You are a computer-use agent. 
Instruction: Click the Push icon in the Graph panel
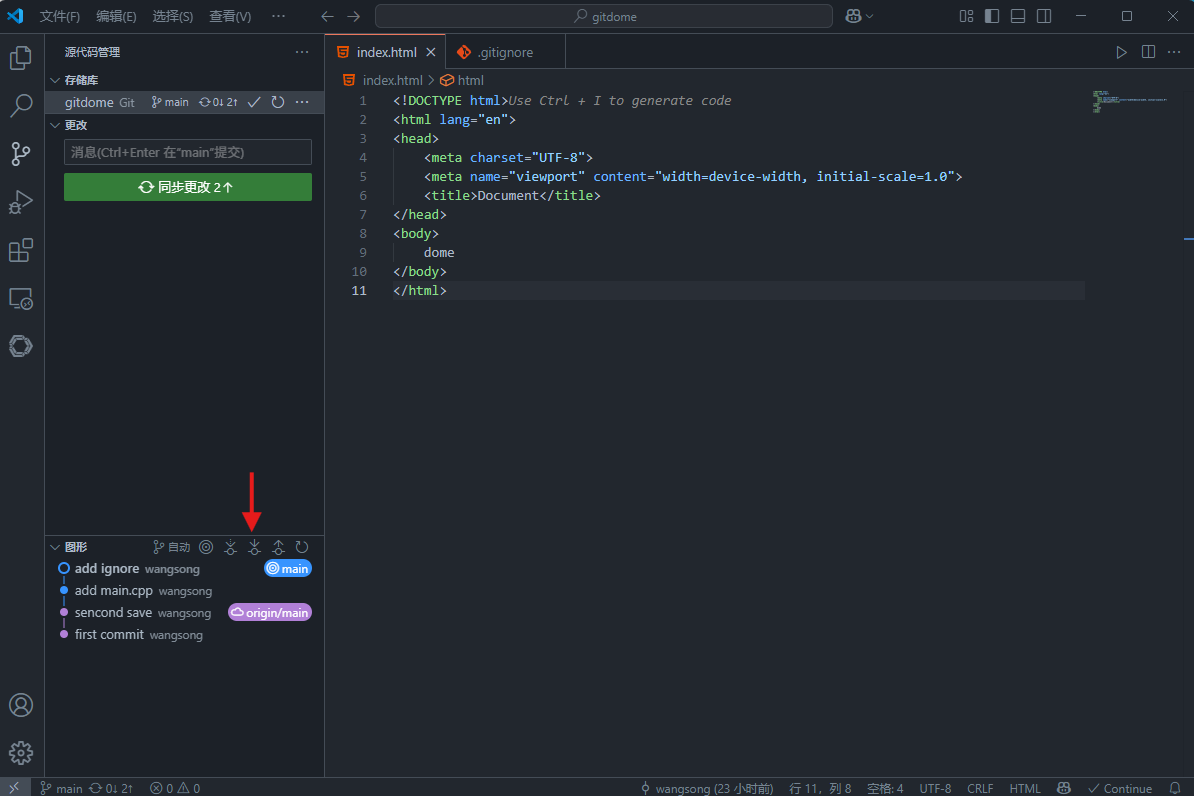(x=278, y=547)
